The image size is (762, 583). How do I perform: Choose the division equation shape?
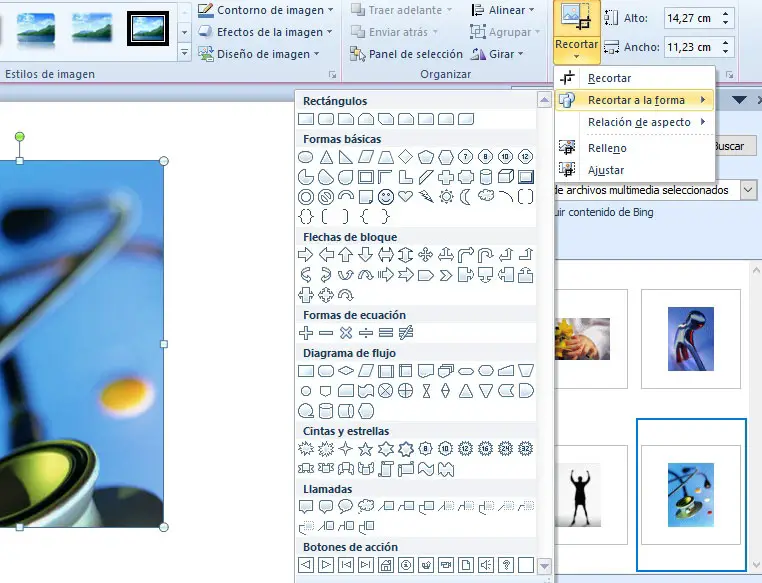(365, 333)
